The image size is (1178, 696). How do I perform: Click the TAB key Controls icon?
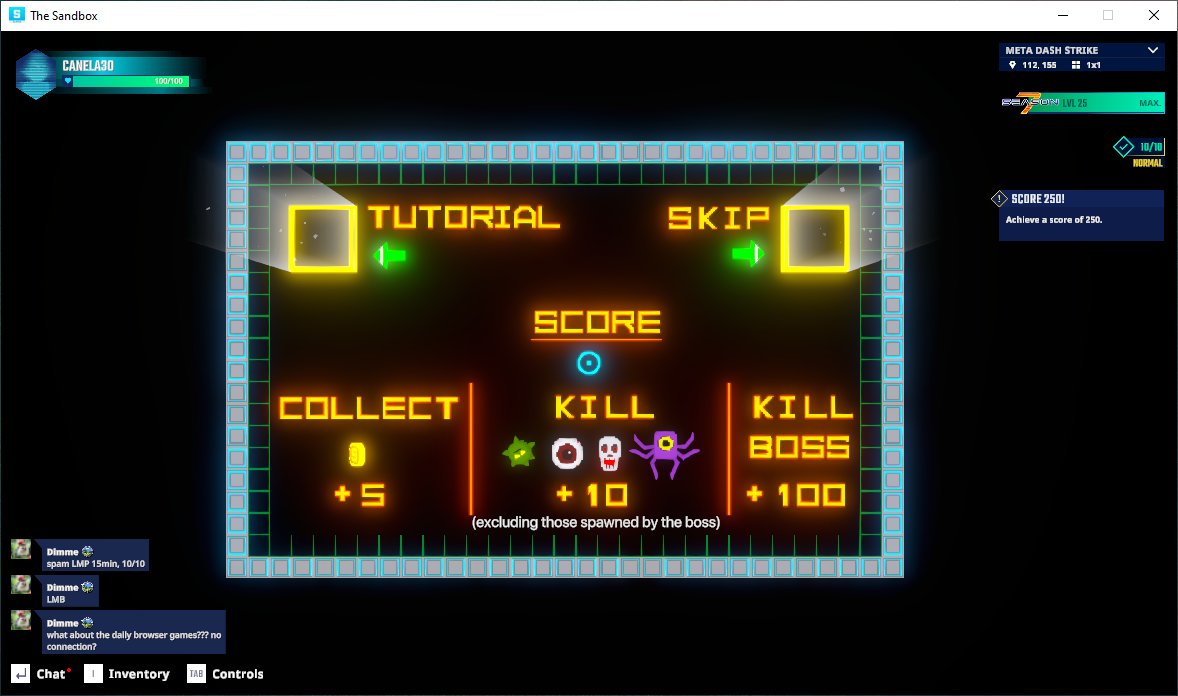(196, 673)
